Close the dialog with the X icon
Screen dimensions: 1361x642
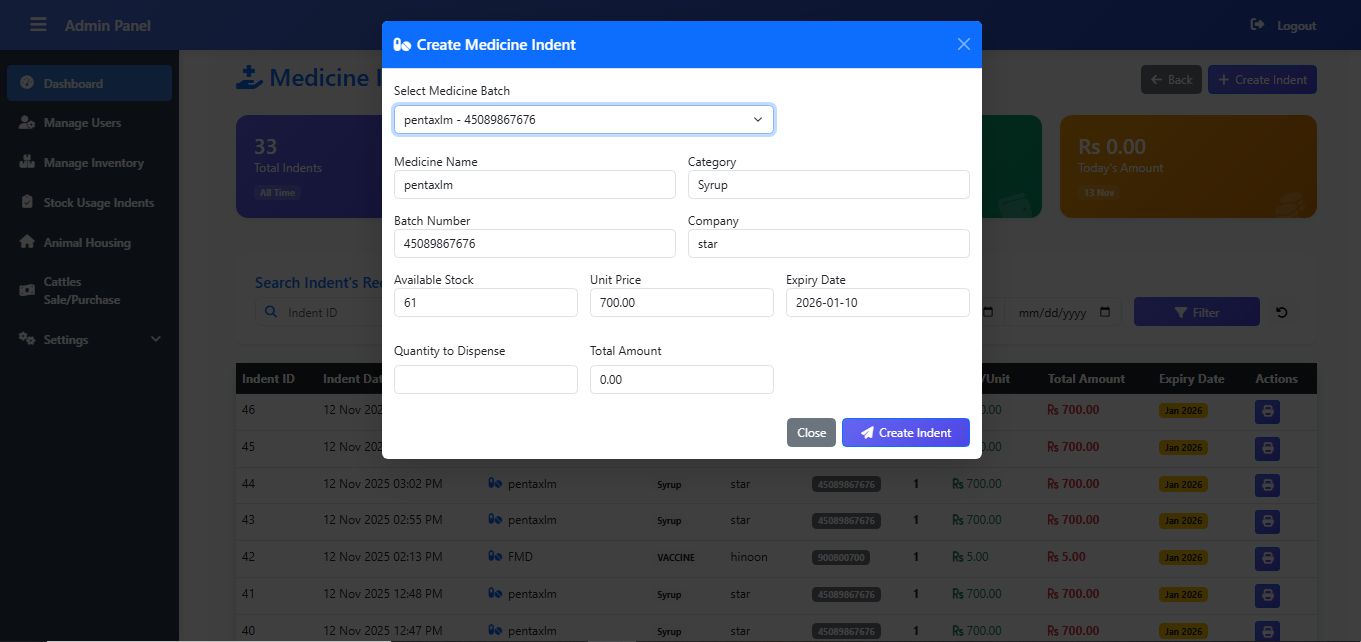(x=963, y=44)
